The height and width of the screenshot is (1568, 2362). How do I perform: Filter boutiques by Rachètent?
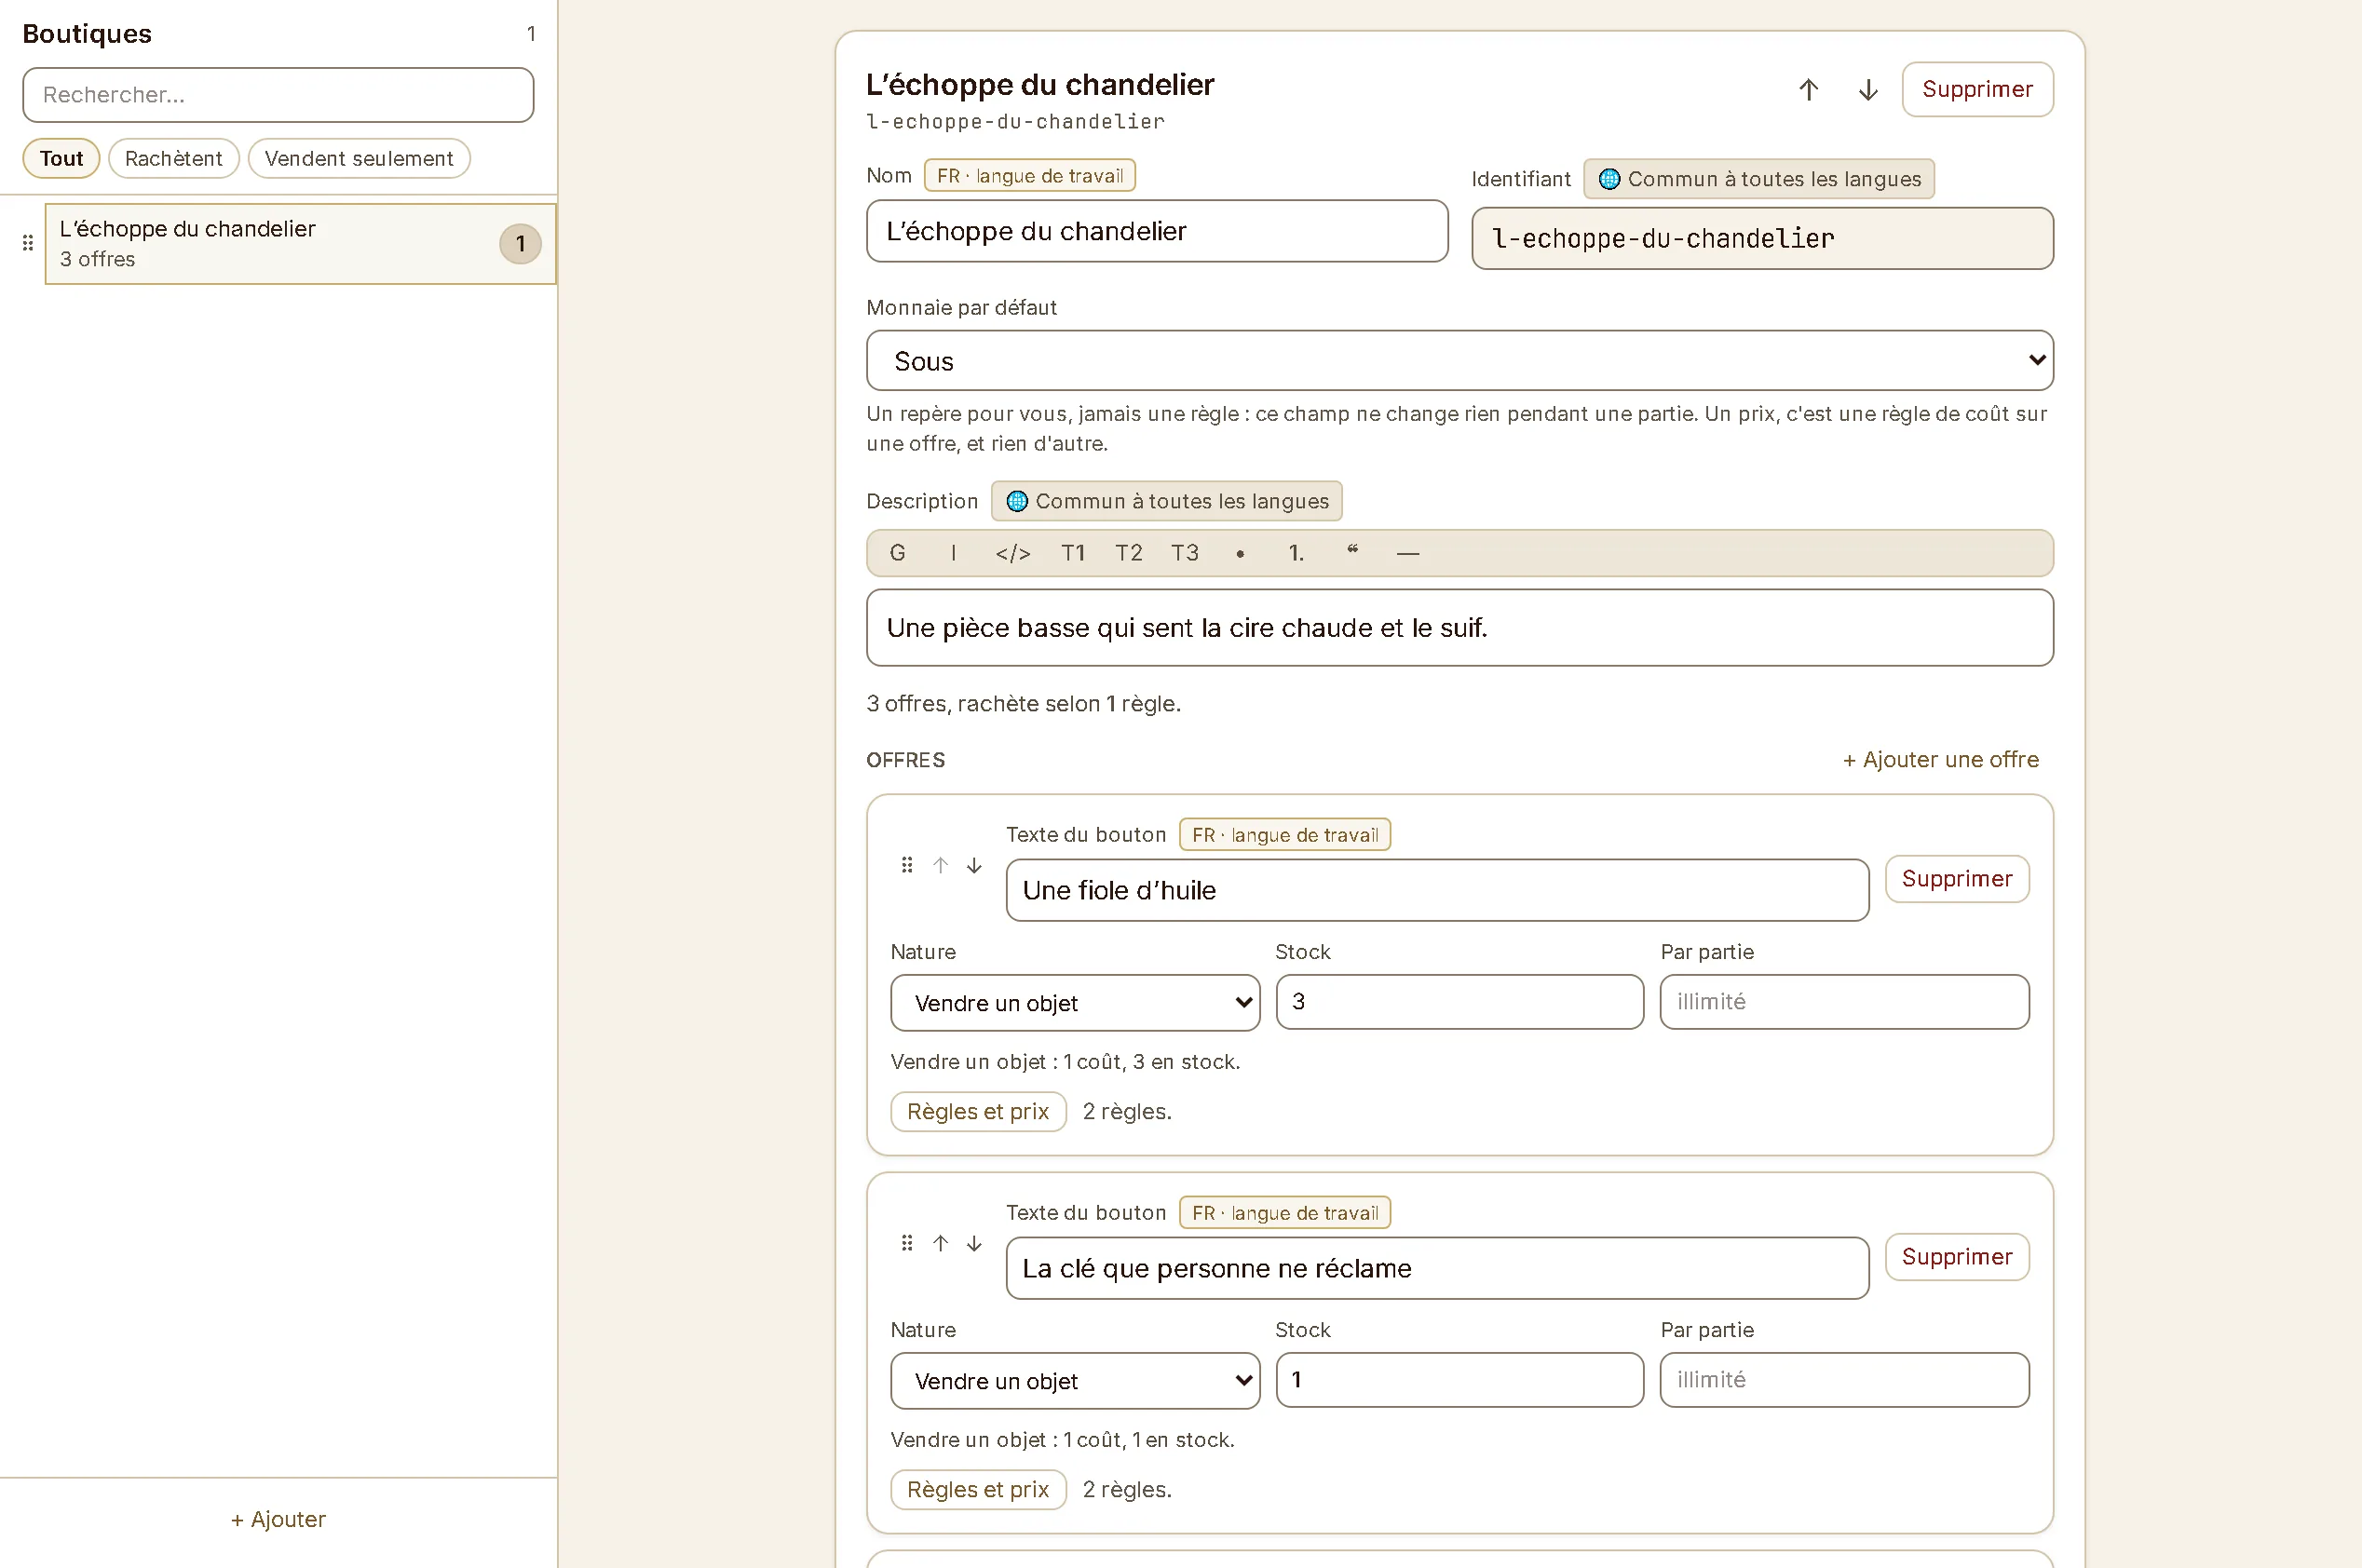tap(173, 158)
